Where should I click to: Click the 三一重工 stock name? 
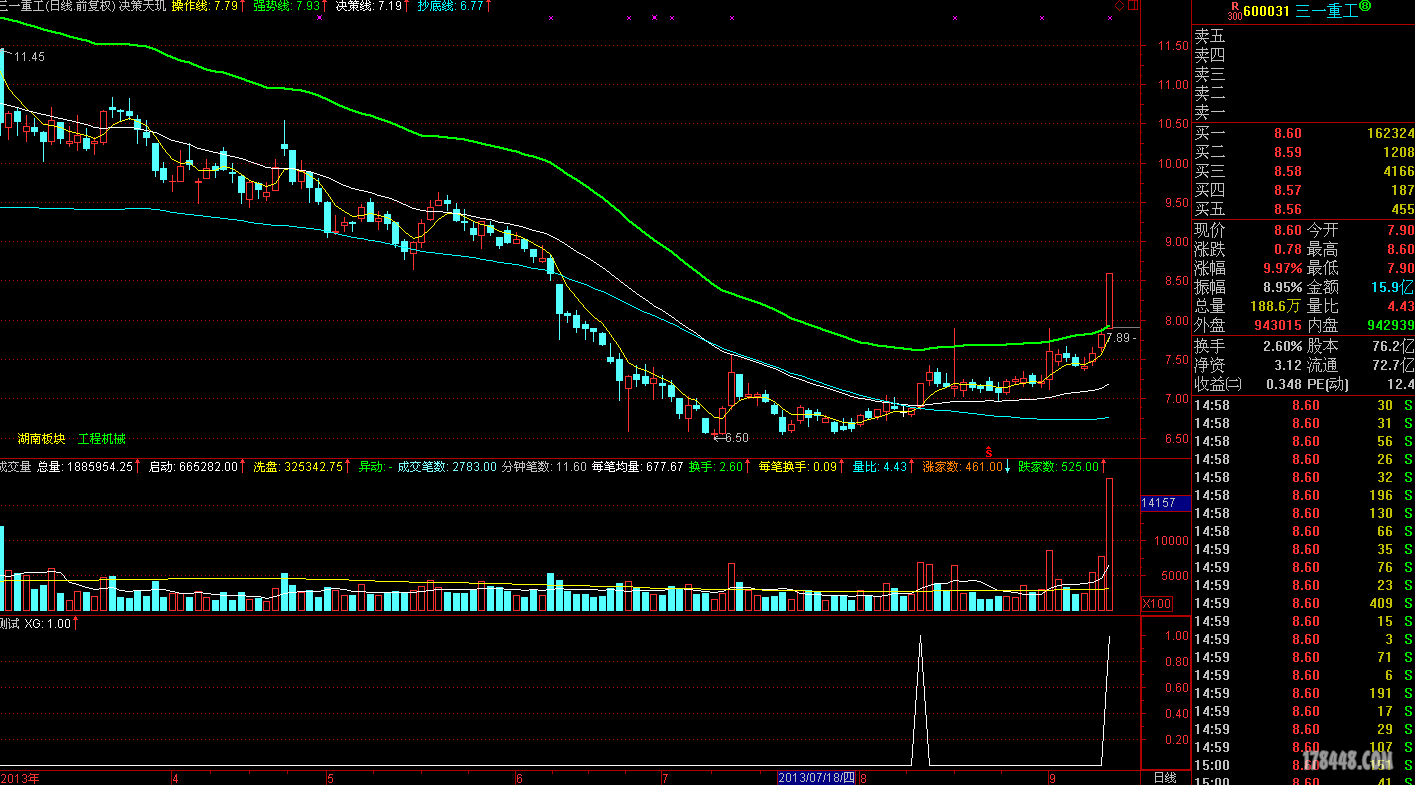click(1326, 11)
